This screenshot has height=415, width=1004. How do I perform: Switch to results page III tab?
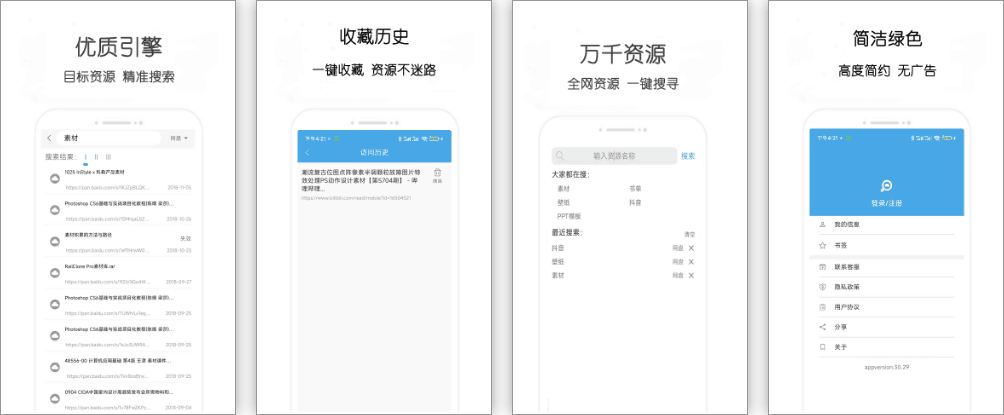click(x=108, y=157)
